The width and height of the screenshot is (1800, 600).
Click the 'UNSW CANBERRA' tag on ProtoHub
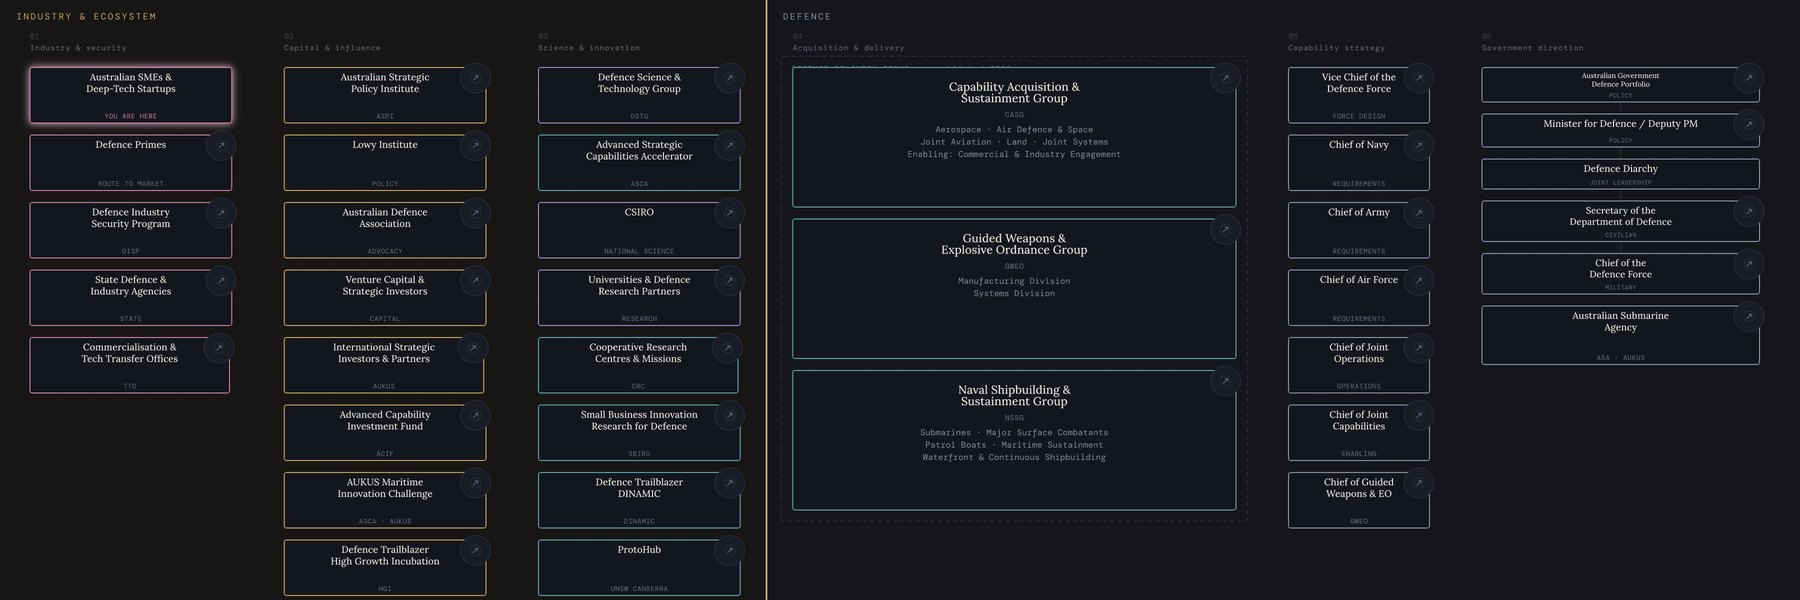[x=639, y=589]
